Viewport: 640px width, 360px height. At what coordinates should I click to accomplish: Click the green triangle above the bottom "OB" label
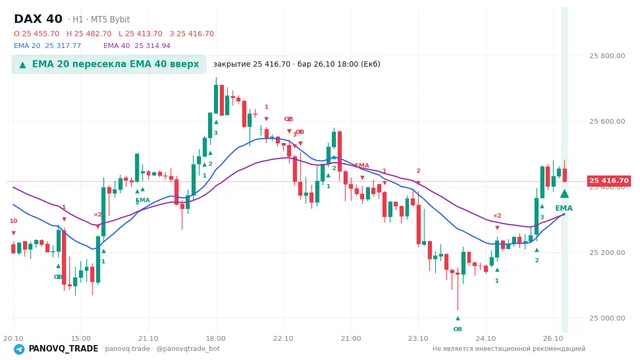458,318
